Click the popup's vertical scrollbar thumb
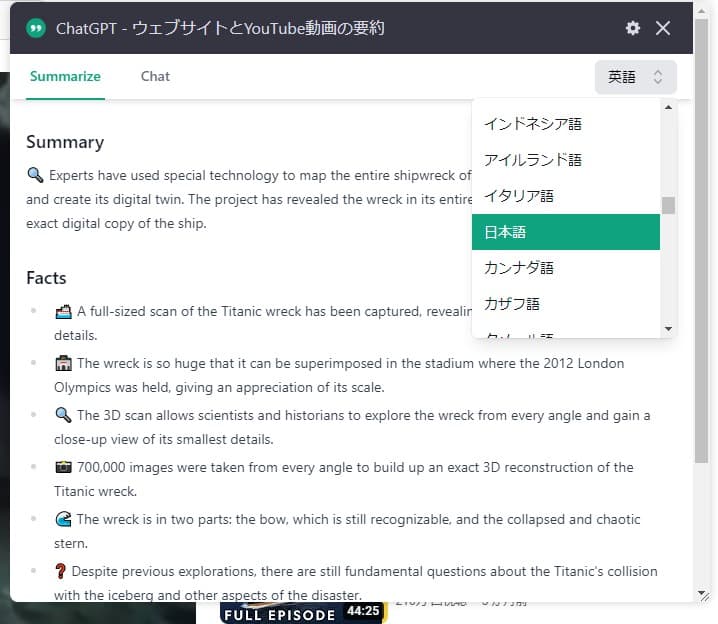718x624 pixels. point(701,240)
